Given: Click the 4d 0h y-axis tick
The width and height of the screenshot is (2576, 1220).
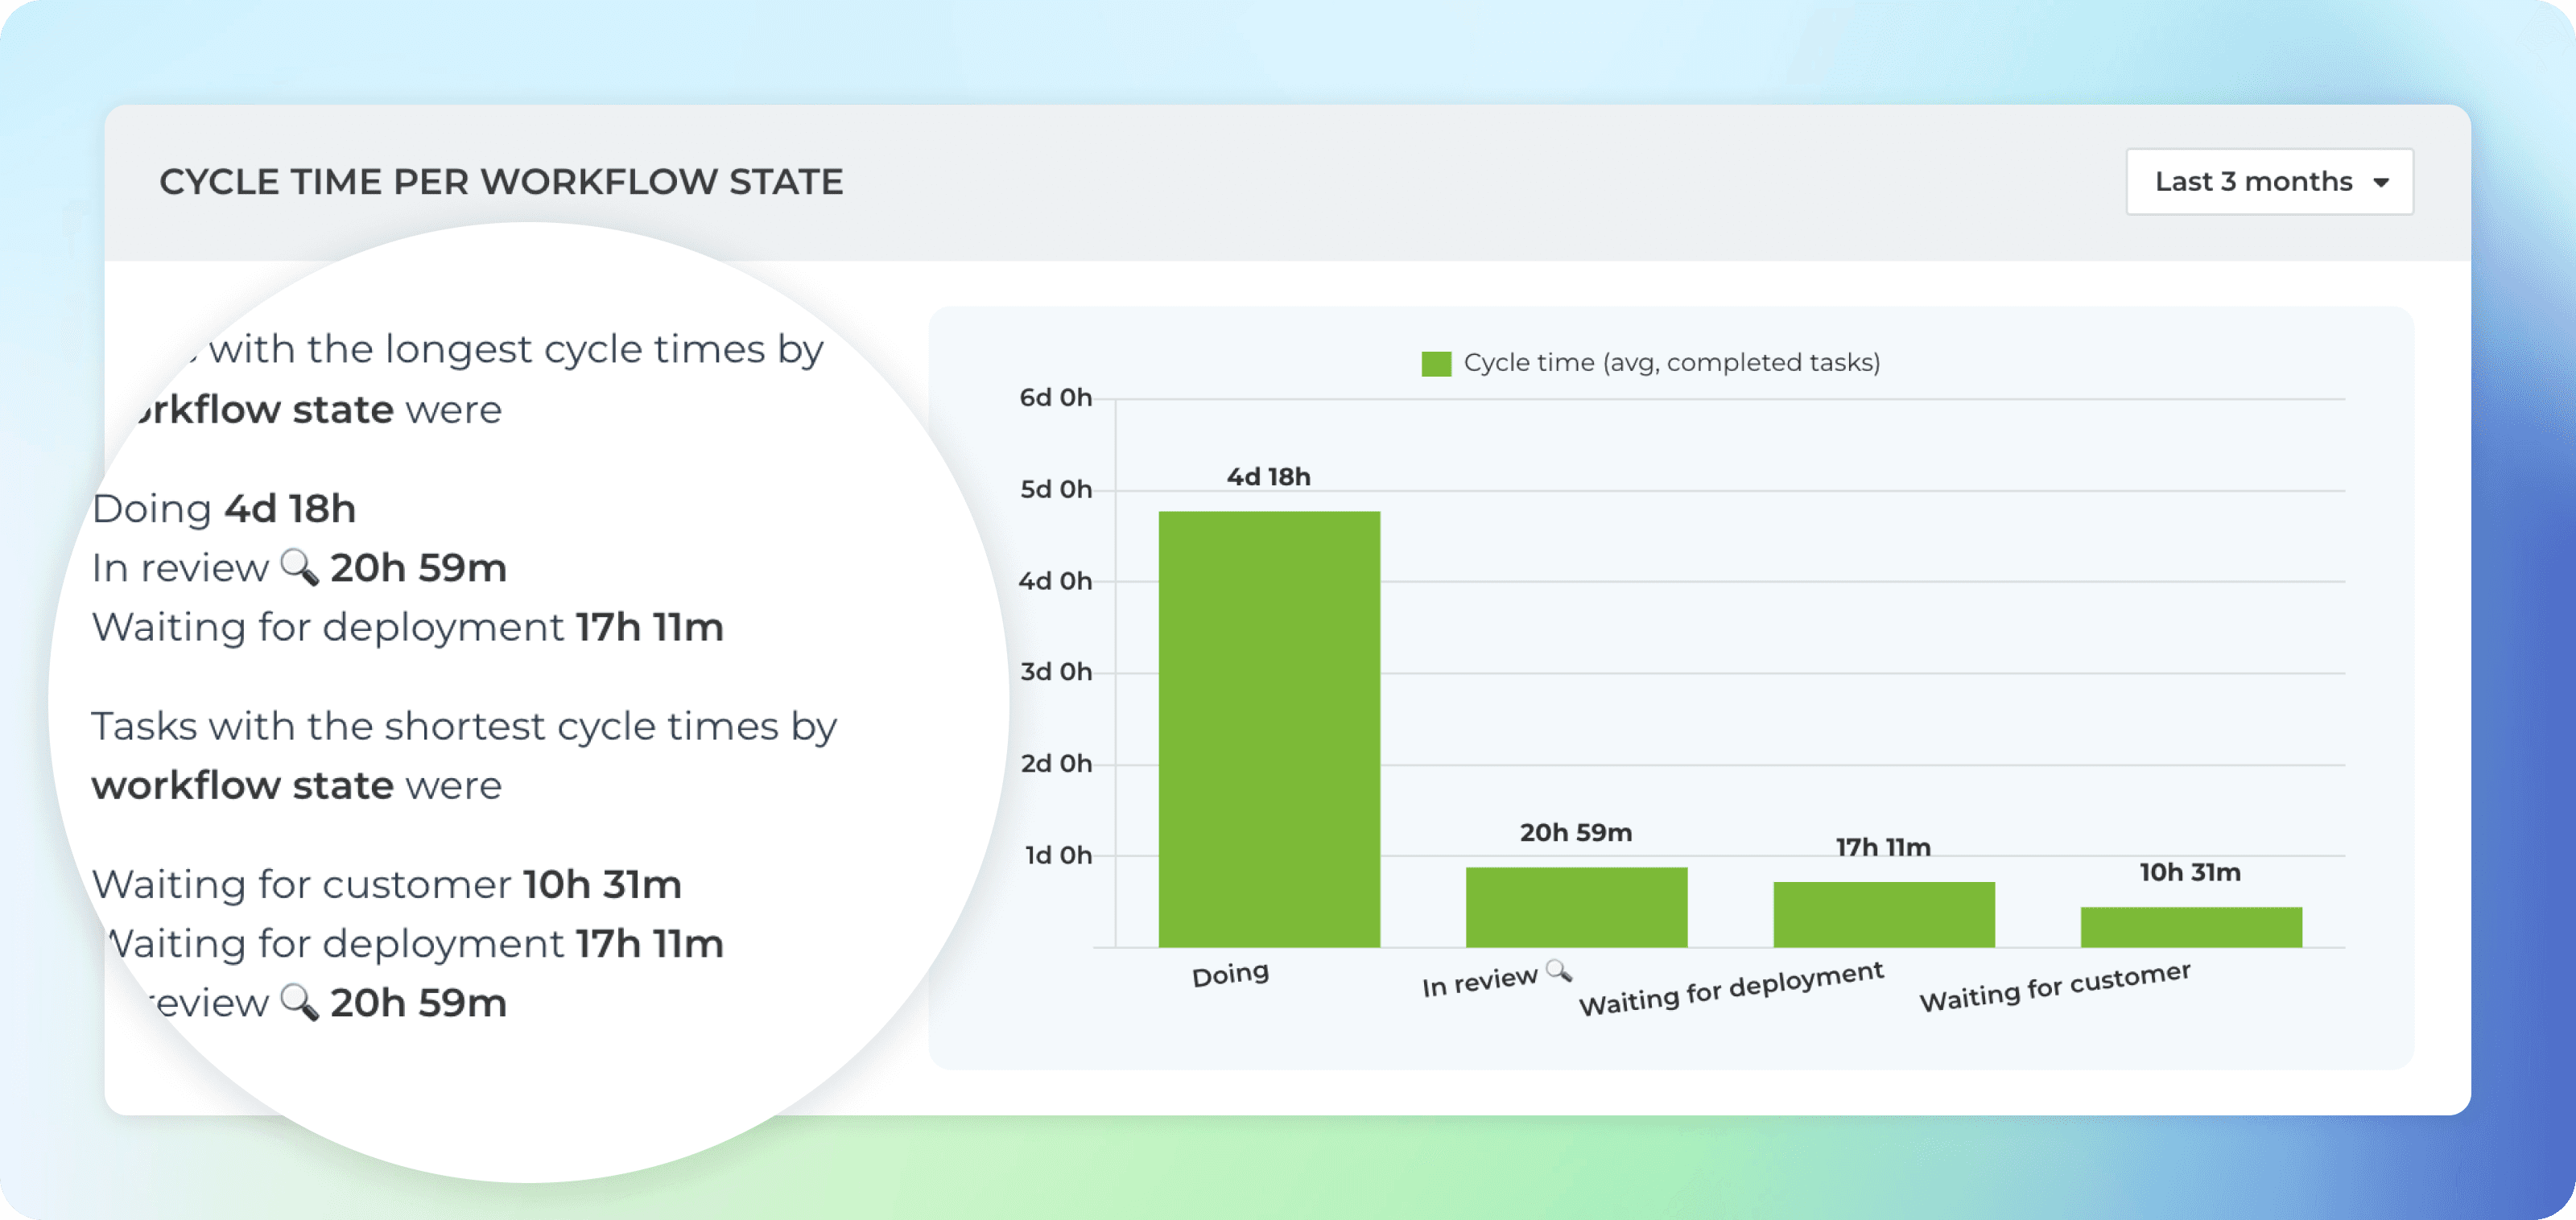Looking at the screenshot, I should (x=1055, y=581).
